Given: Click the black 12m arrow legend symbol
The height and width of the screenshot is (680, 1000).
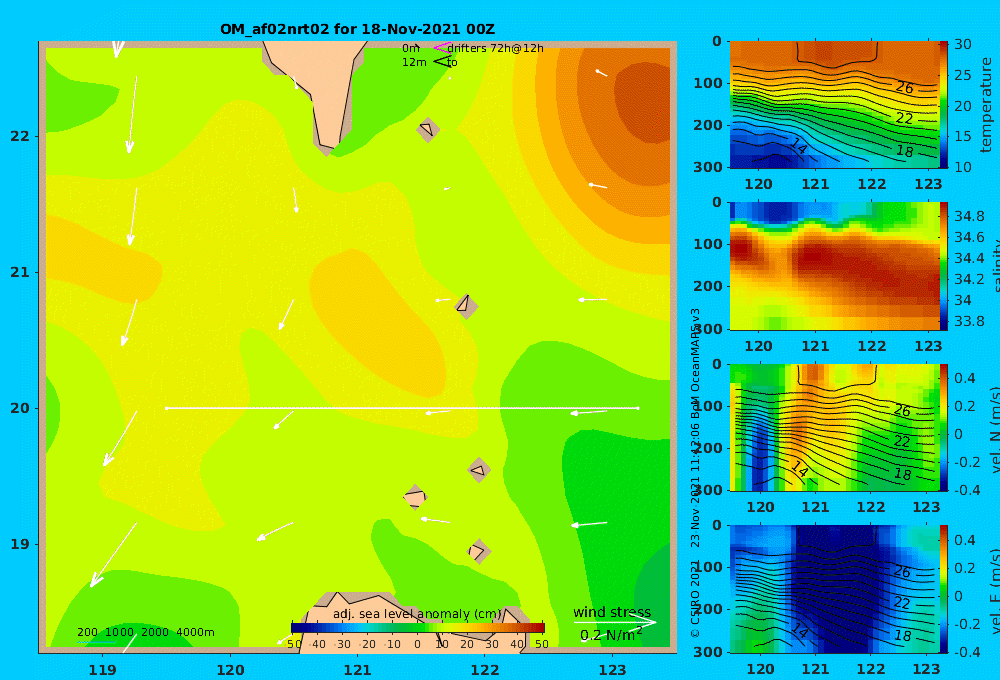Looking at the screenshot, I should click(442, 62).
